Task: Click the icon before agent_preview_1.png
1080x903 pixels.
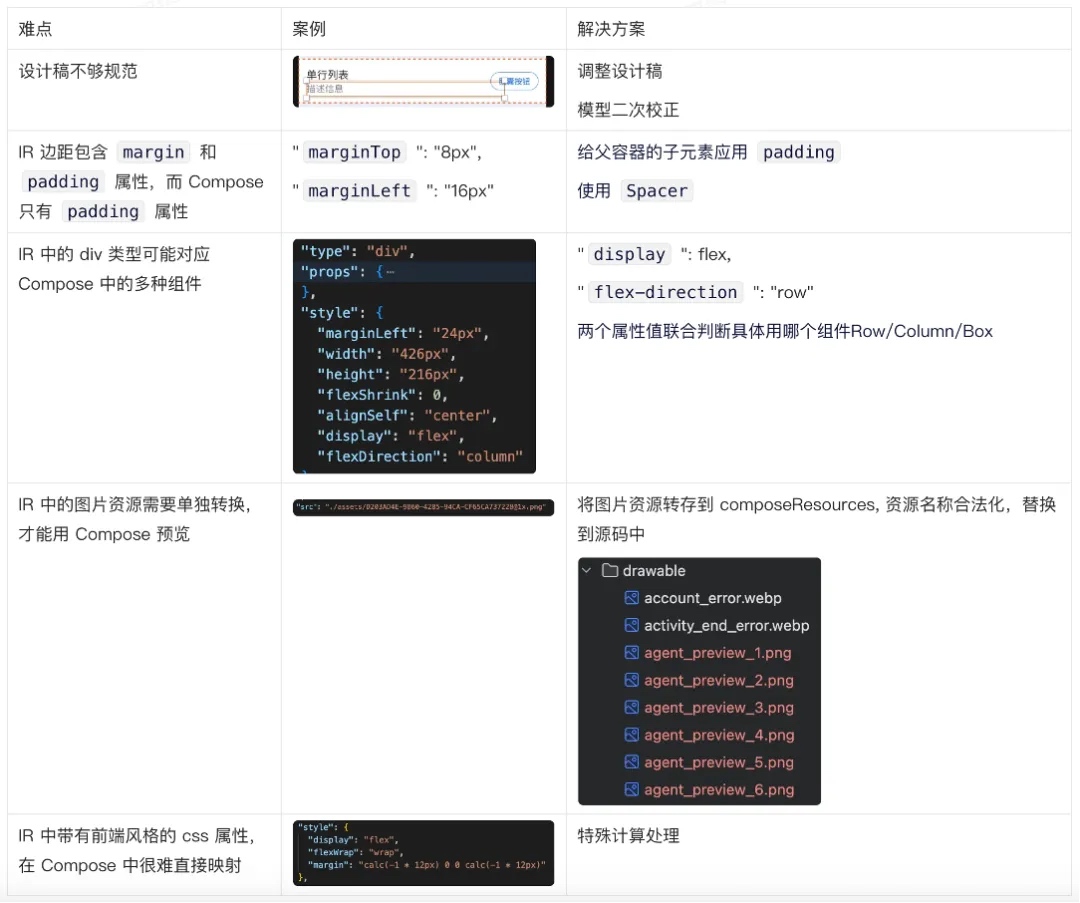Action: 631,653
